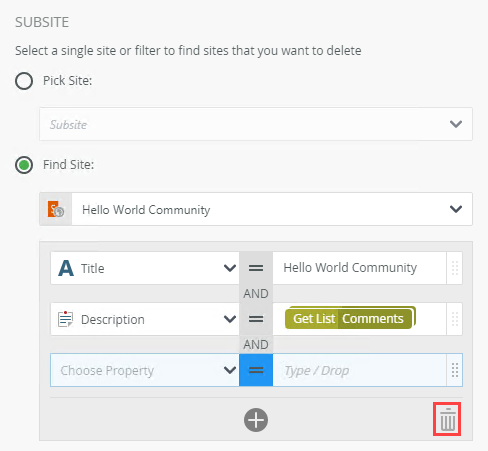This screenshot has height=451, width=488.
Task: Open the Description property dropdown
Action: tap(145, 319)
